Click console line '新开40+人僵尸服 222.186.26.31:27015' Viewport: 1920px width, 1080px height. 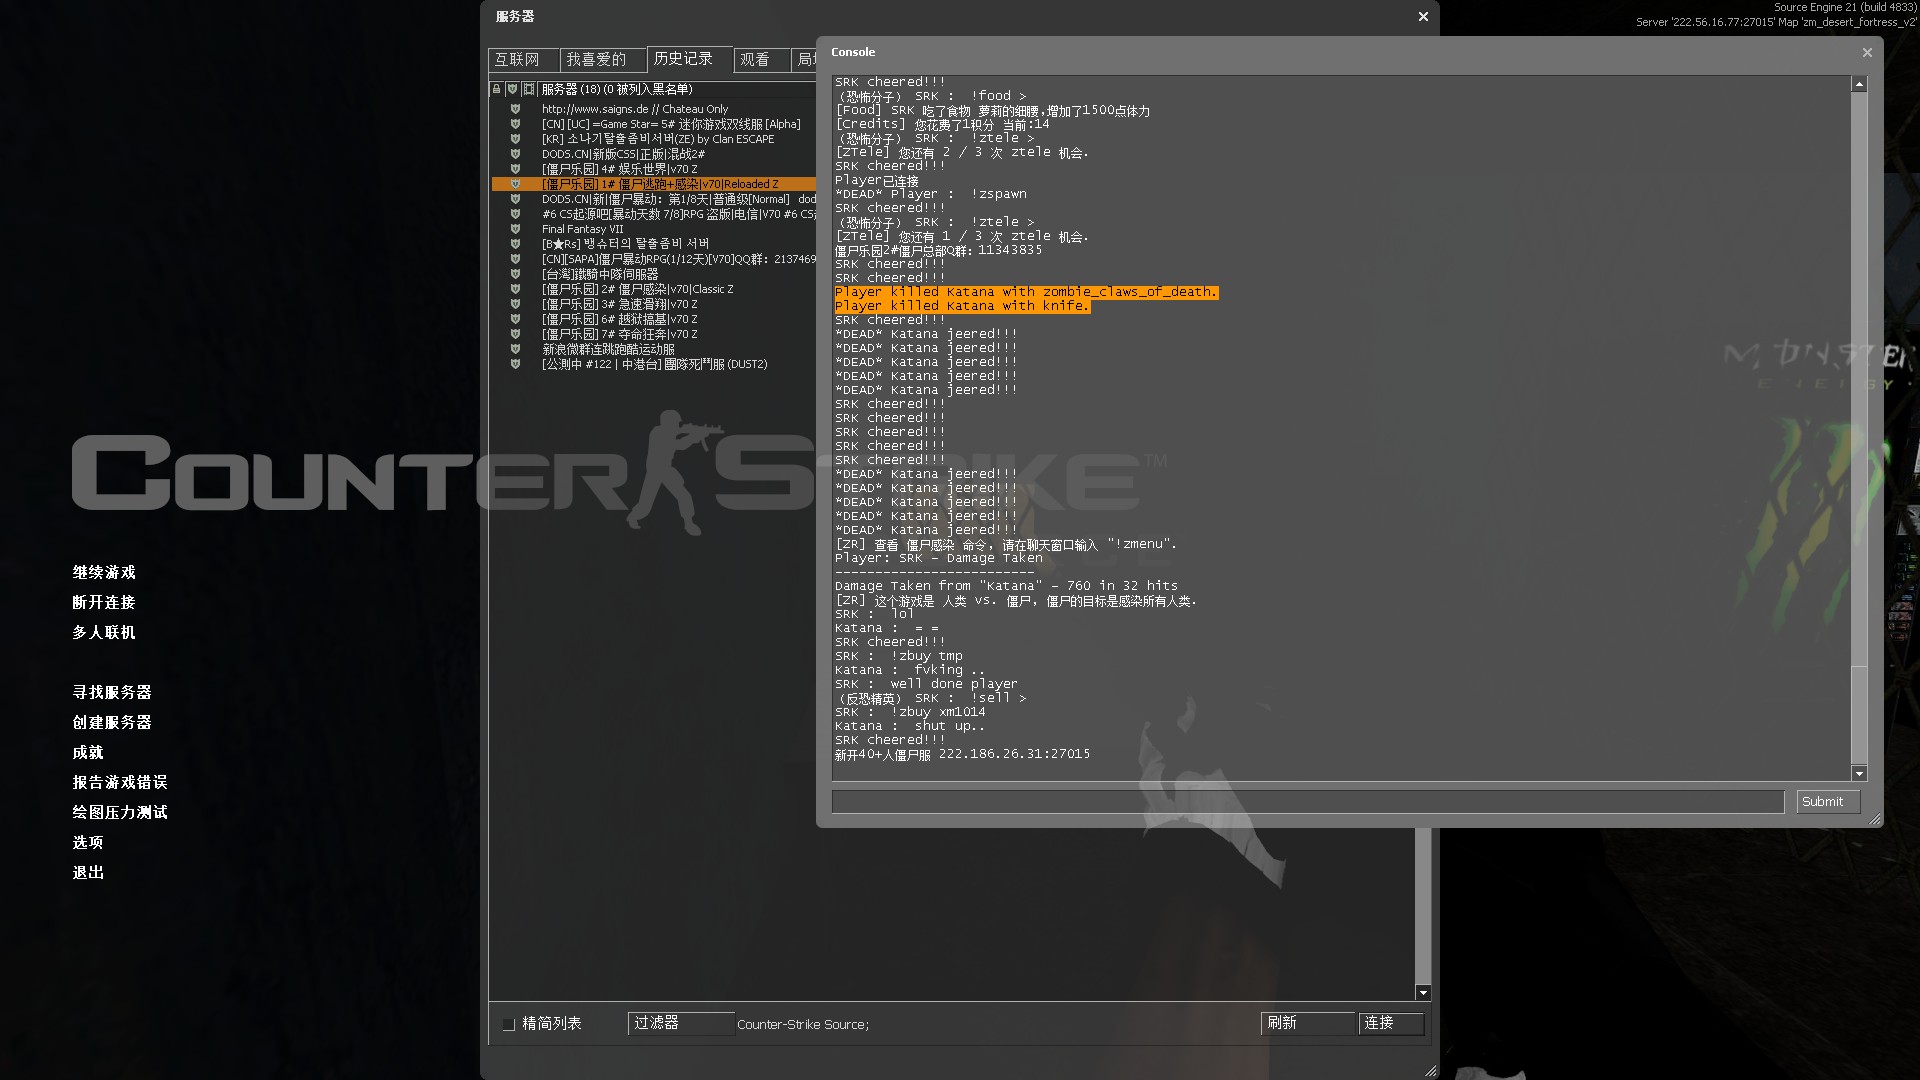click(x=962, y=754)
